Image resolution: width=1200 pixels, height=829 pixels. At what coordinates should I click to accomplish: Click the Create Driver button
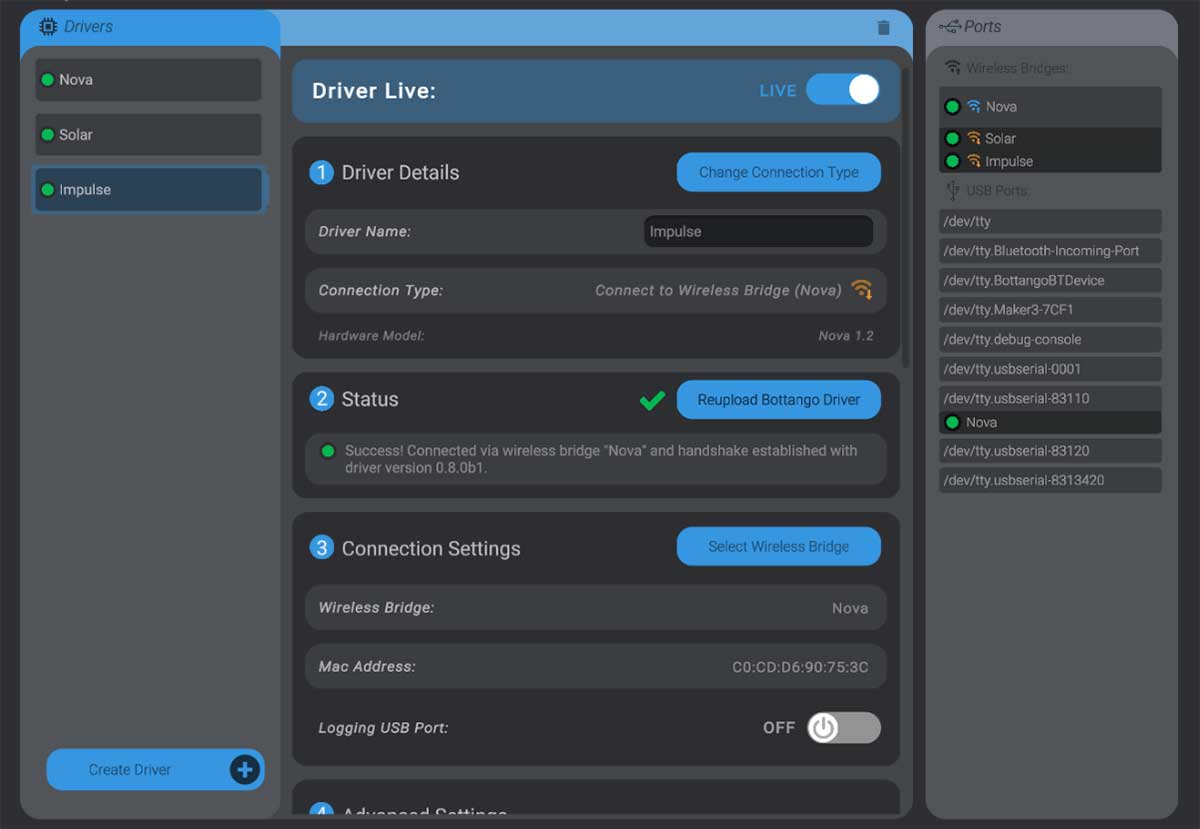155,770
